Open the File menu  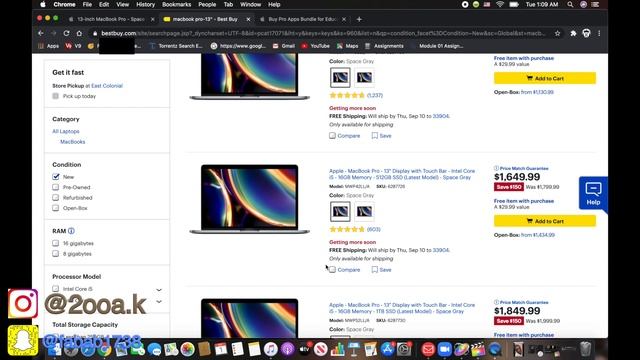87,4
